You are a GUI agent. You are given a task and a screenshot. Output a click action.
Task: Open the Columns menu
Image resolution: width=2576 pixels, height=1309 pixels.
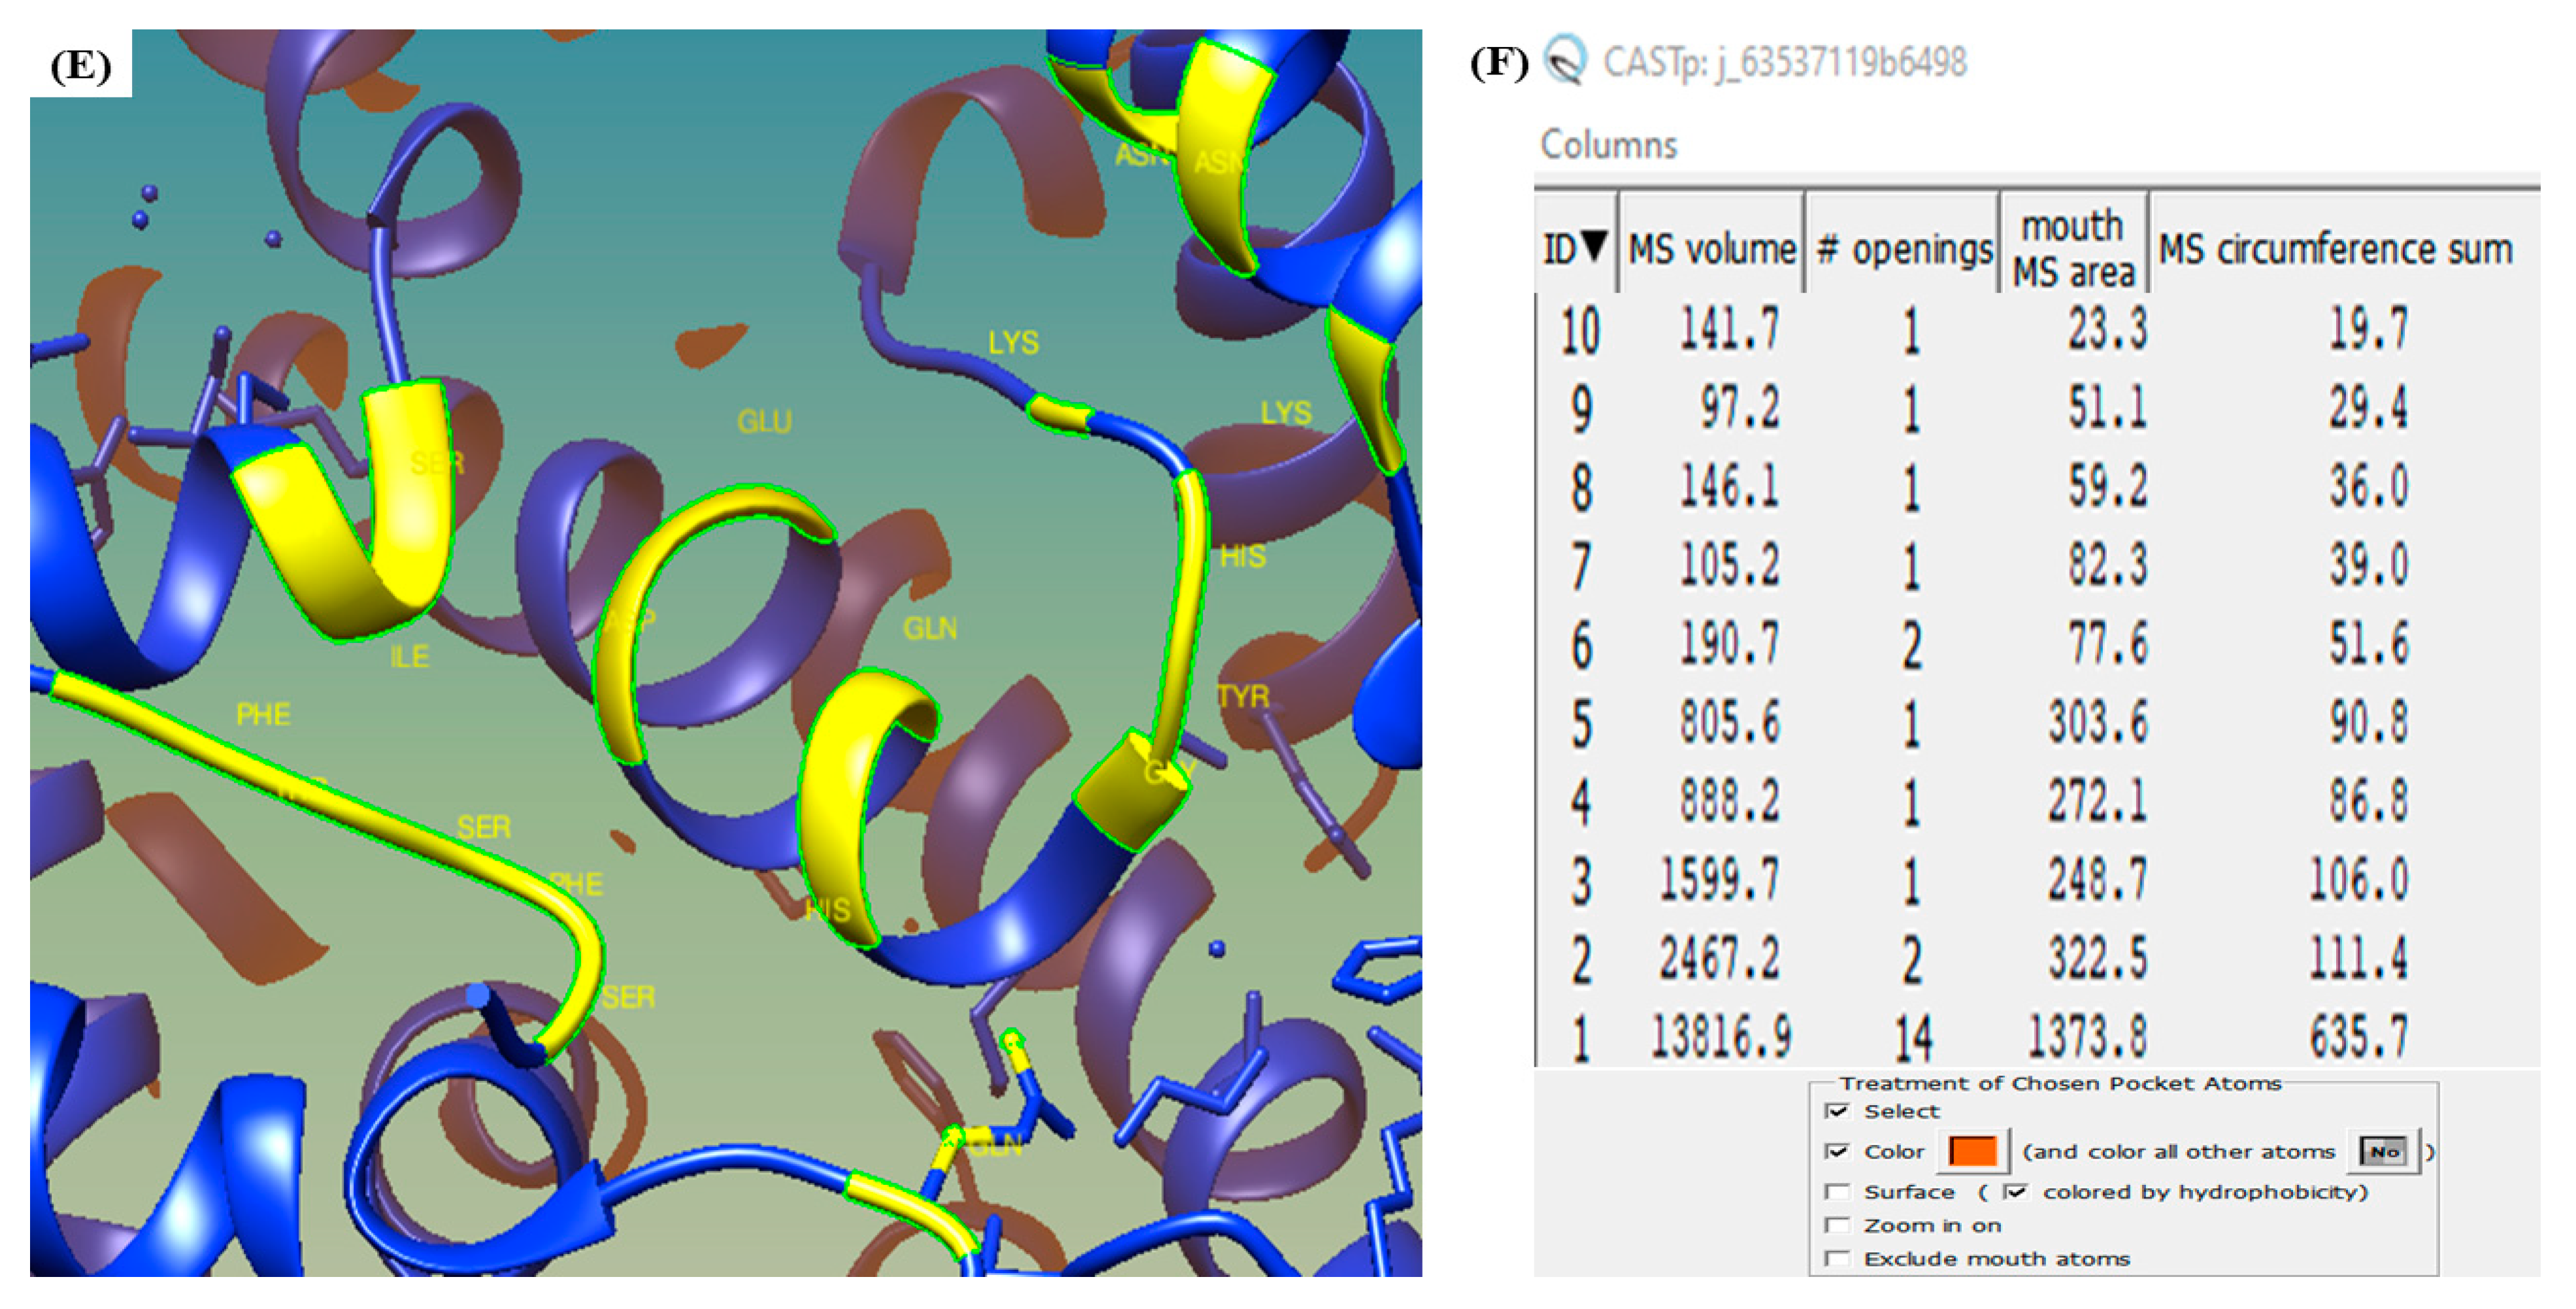[x=1608, y=145]
